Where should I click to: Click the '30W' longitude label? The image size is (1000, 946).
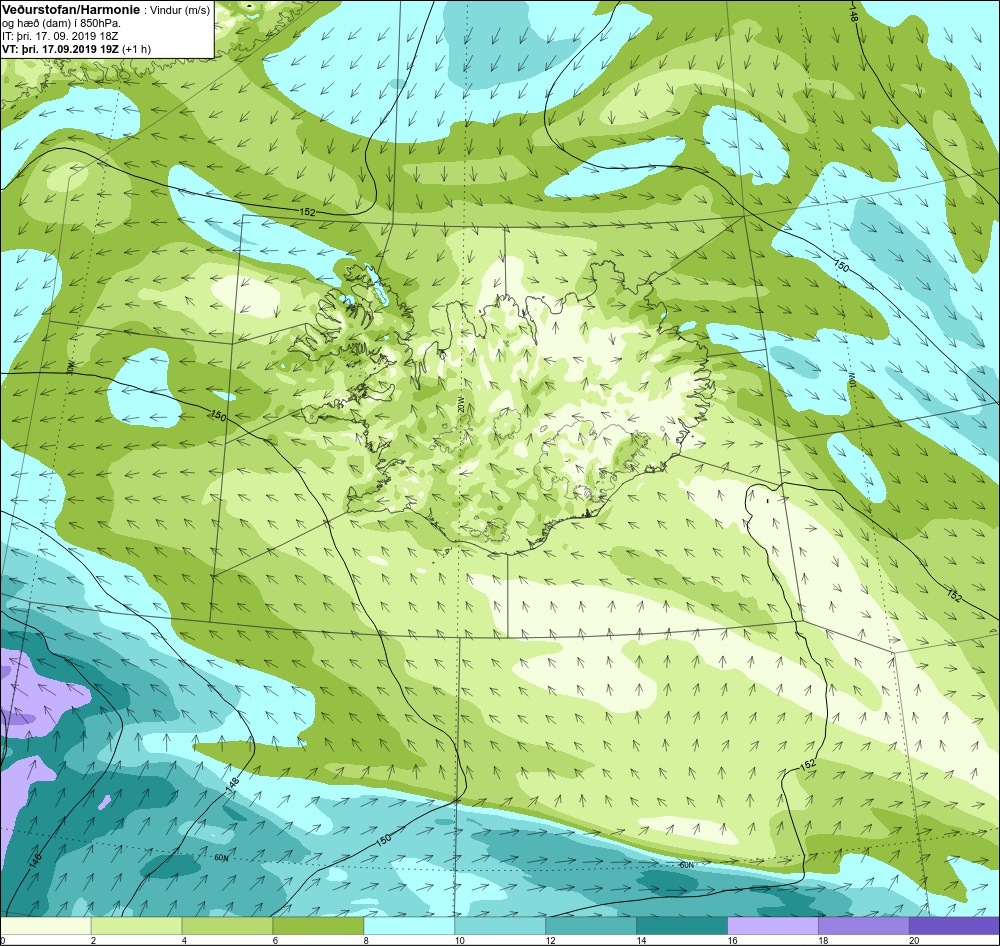click(x=70, y=367)
